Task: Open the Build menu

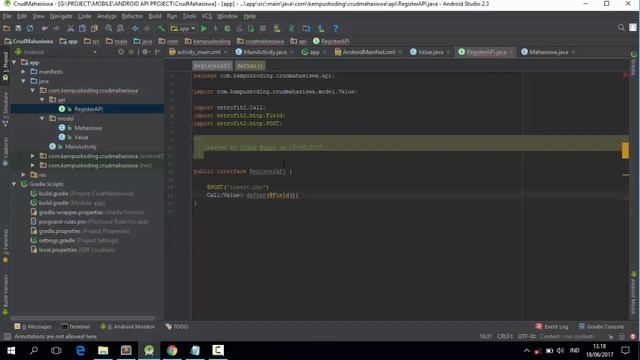Action: 155,16
